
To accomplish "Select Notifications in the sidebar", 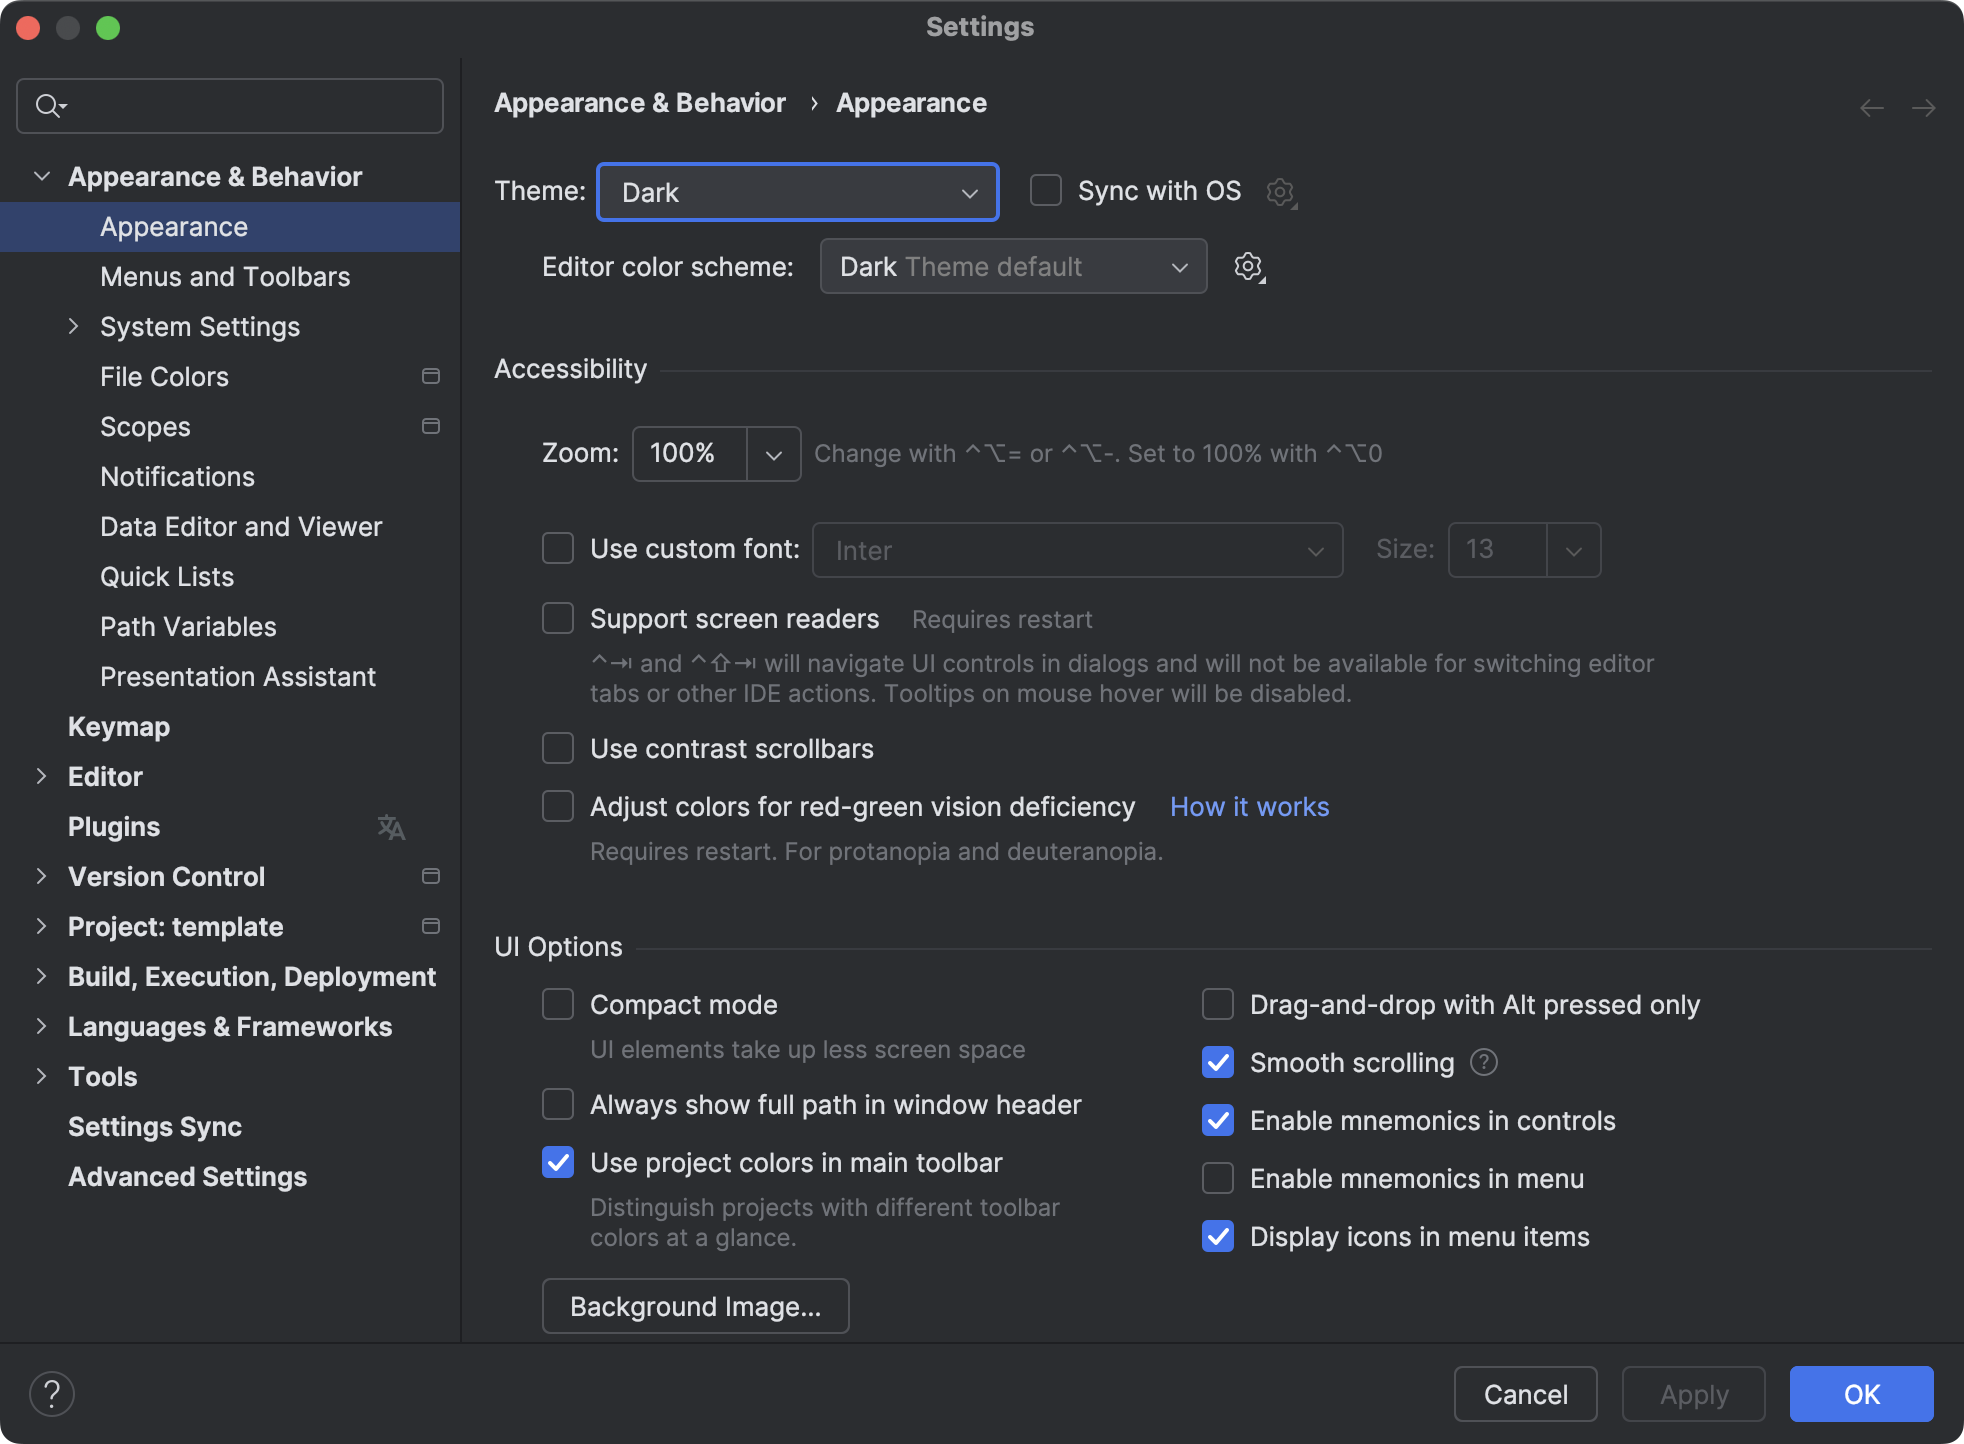I will (x=177, y=476).
